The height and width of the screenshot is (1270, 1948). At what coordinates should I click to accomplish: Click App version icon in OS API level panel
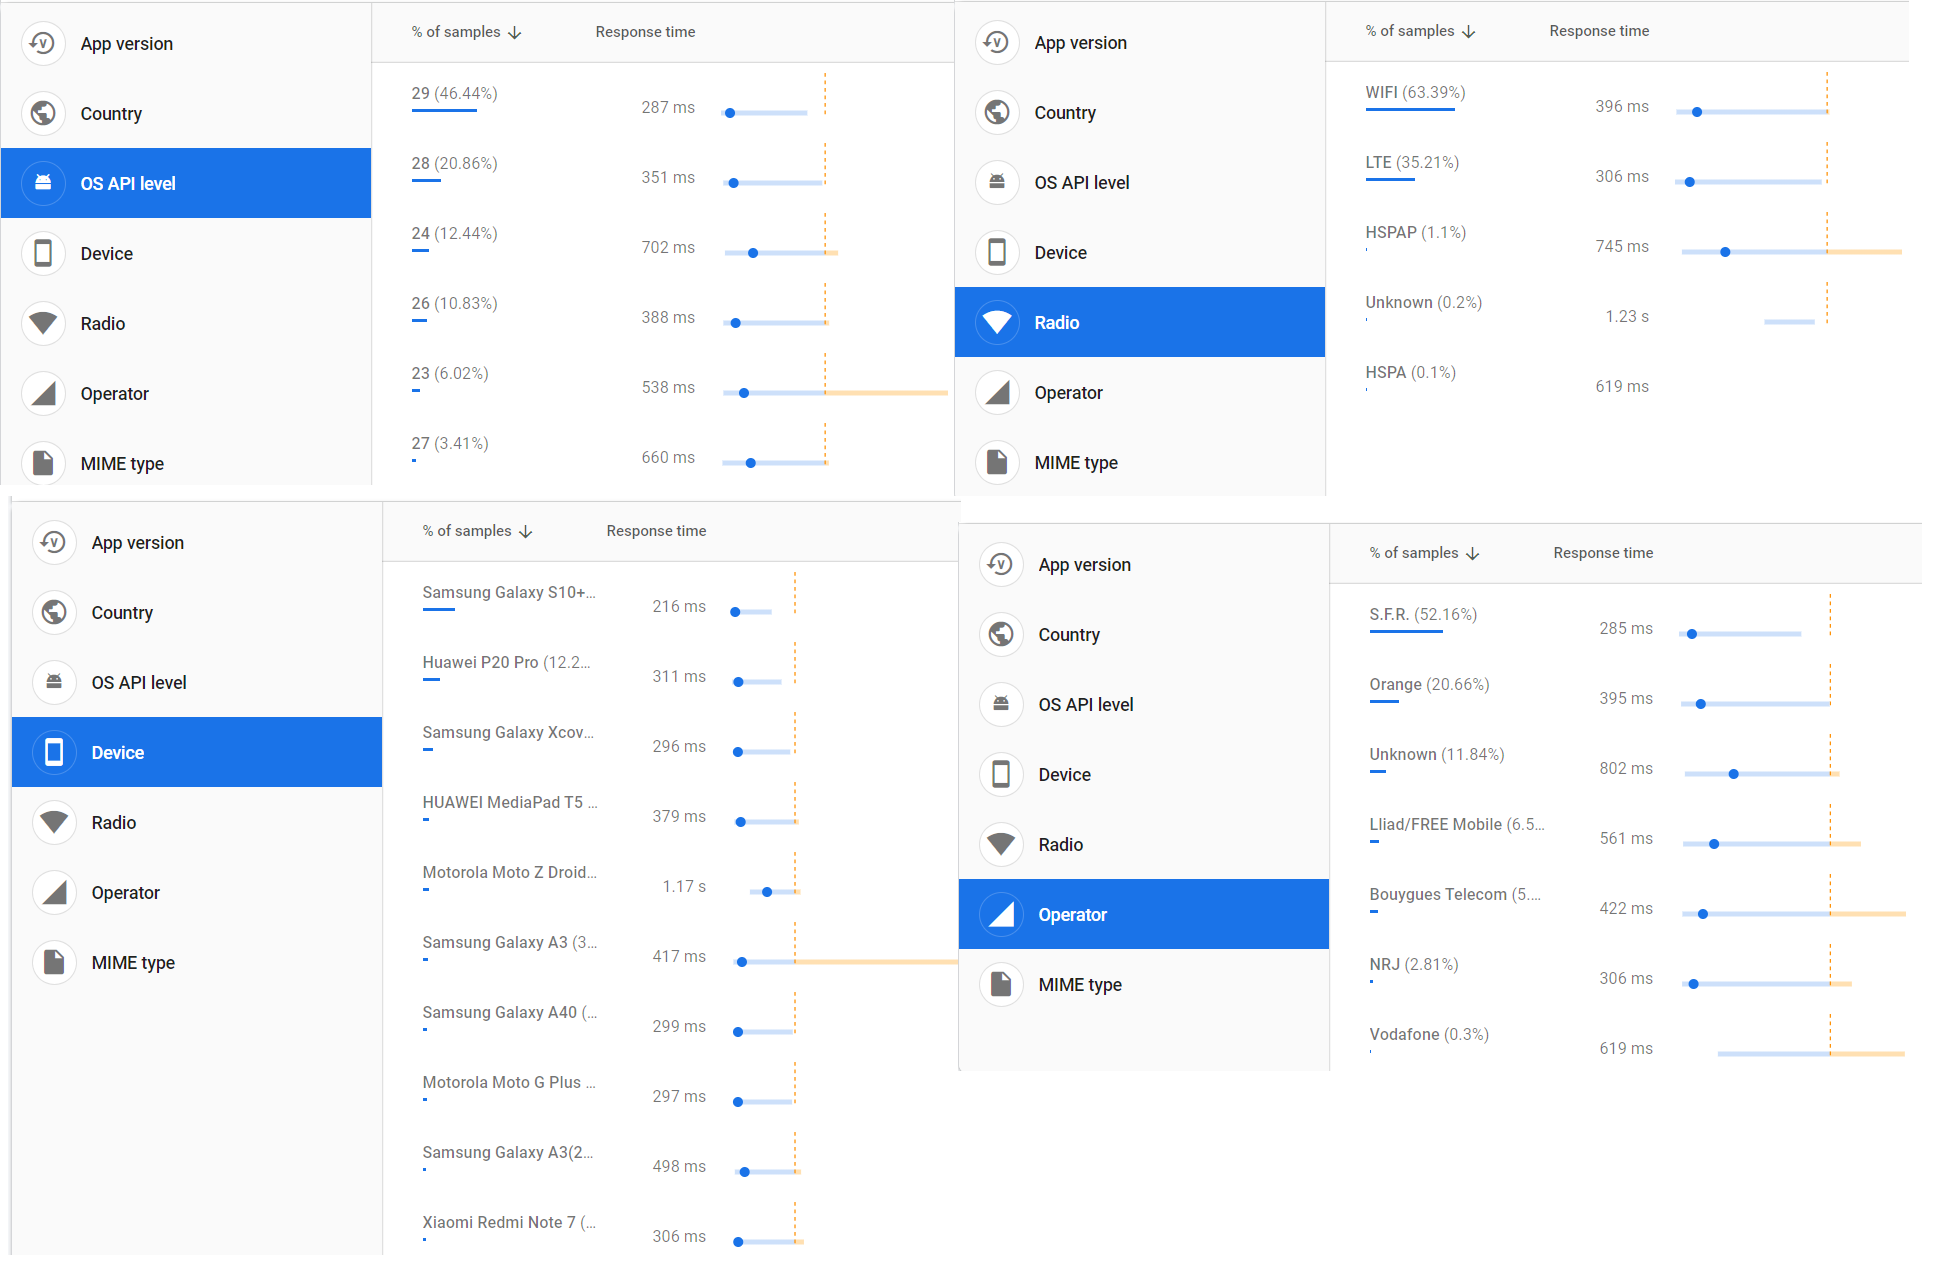43,43
